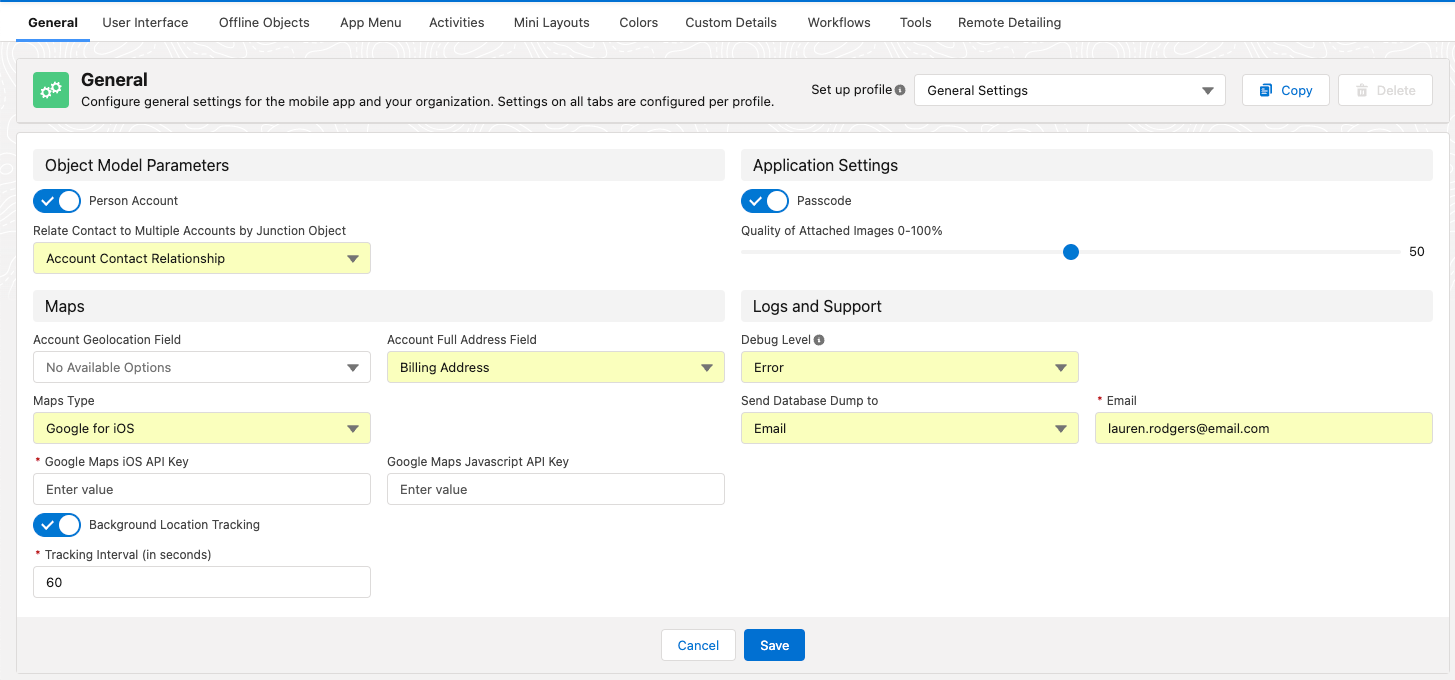
Task: Open the Send Database Dump to dropdown
Action: pos(909,428)
